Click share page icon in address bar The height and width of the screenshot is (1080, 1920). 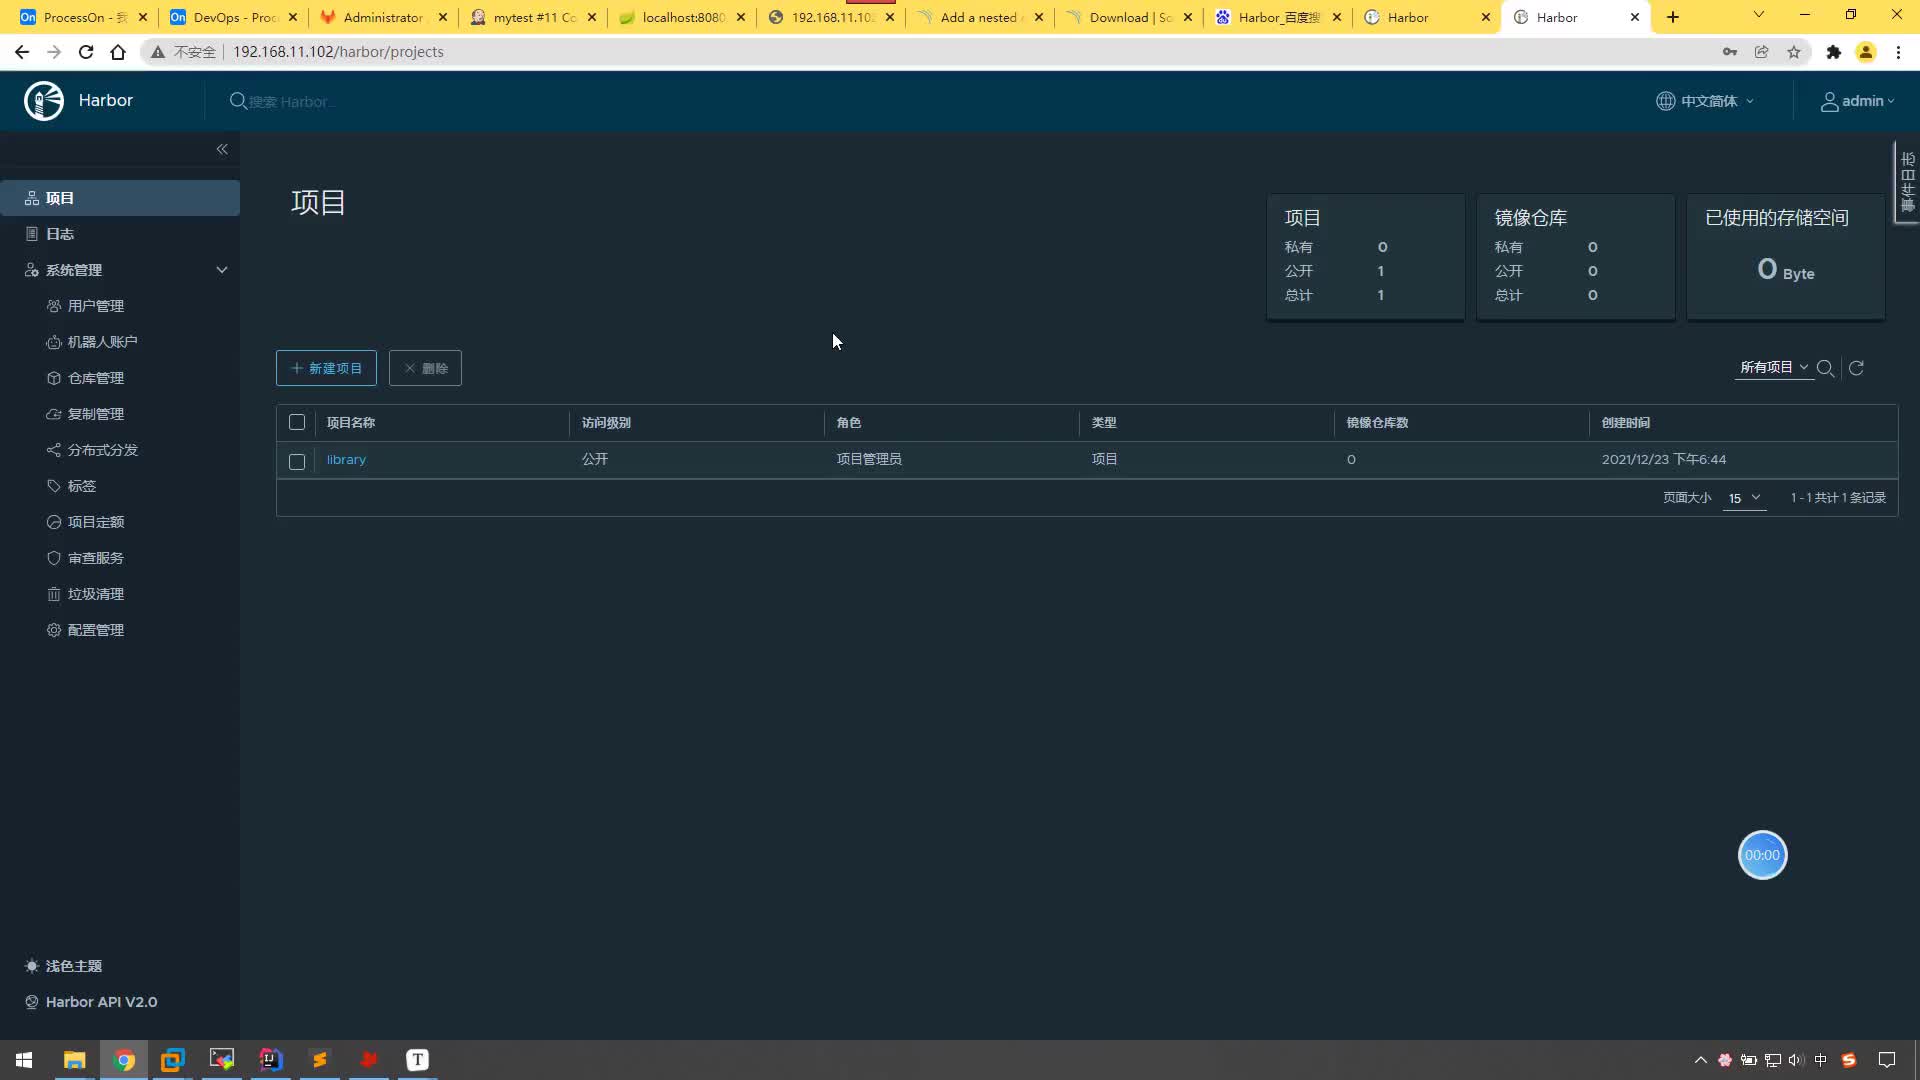1762,52
